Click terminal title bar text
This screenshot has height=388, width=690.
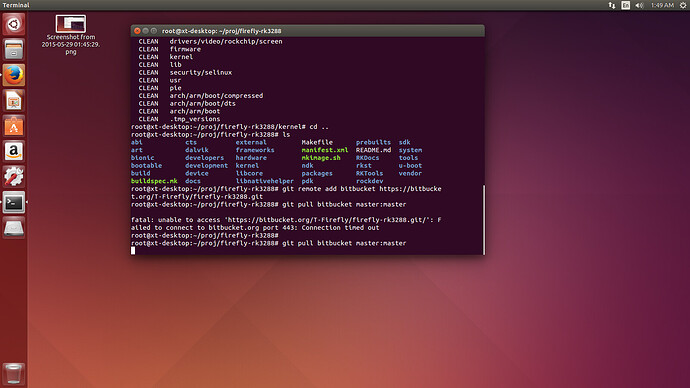click(x=221, y=31)
